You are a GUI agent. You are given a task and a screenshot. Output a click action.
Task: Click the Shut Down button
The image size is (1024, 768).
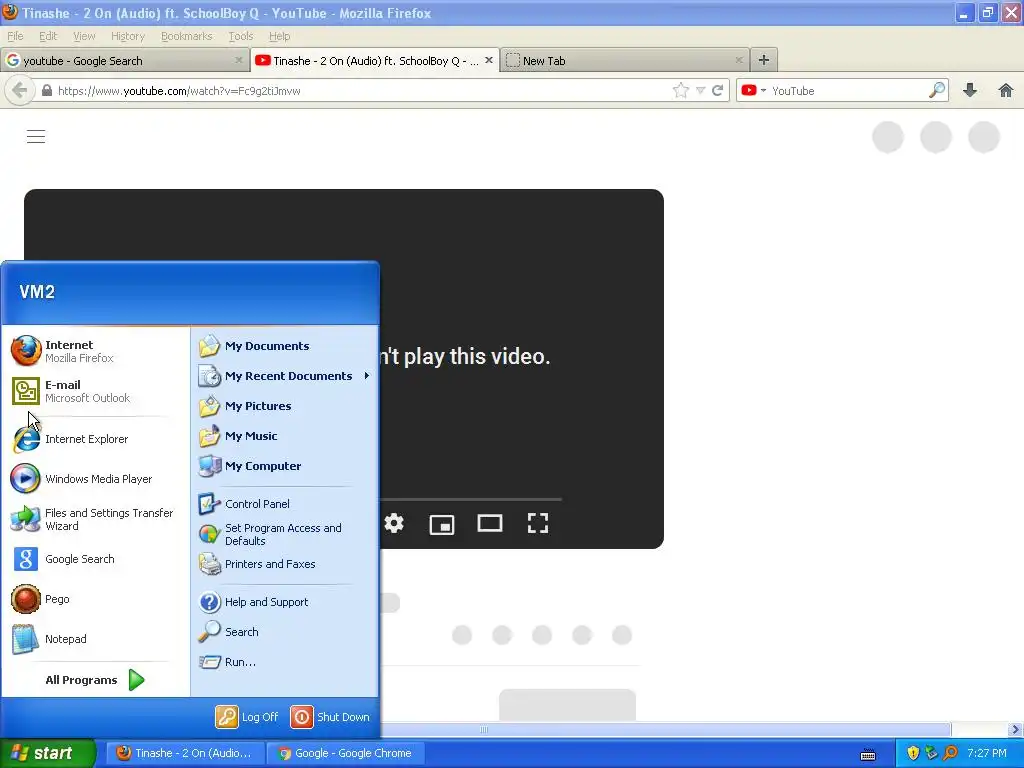pyautogui.click(x=330, y=716)
